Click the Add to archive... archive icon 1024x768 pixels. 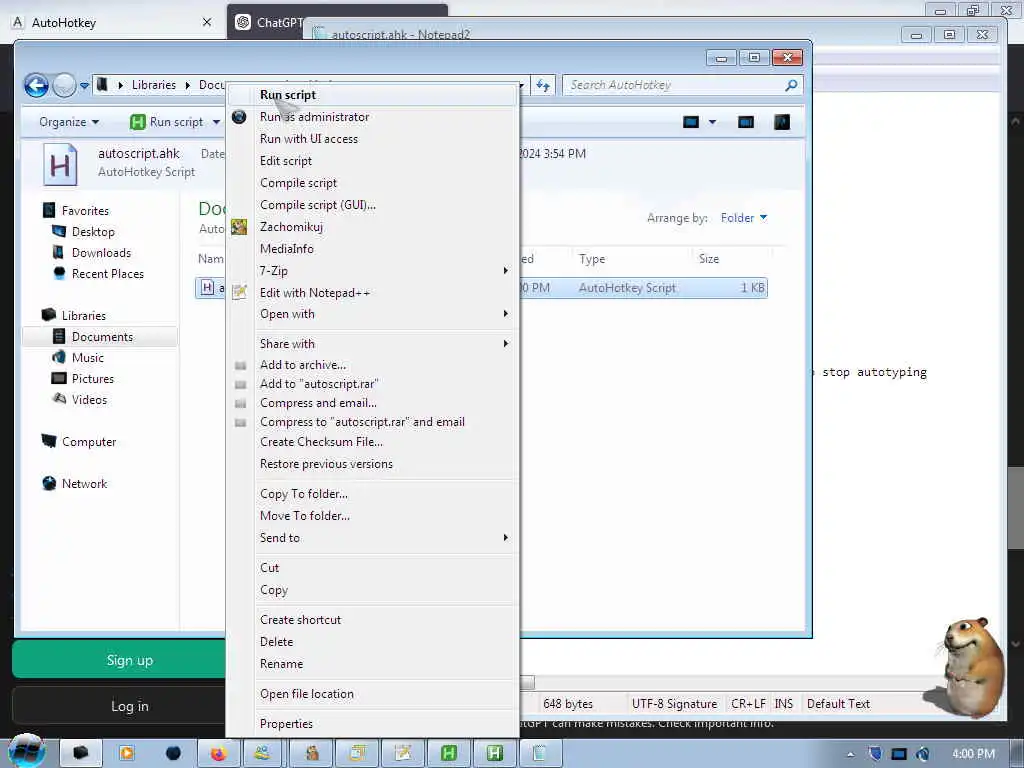(x=240, y=366)
